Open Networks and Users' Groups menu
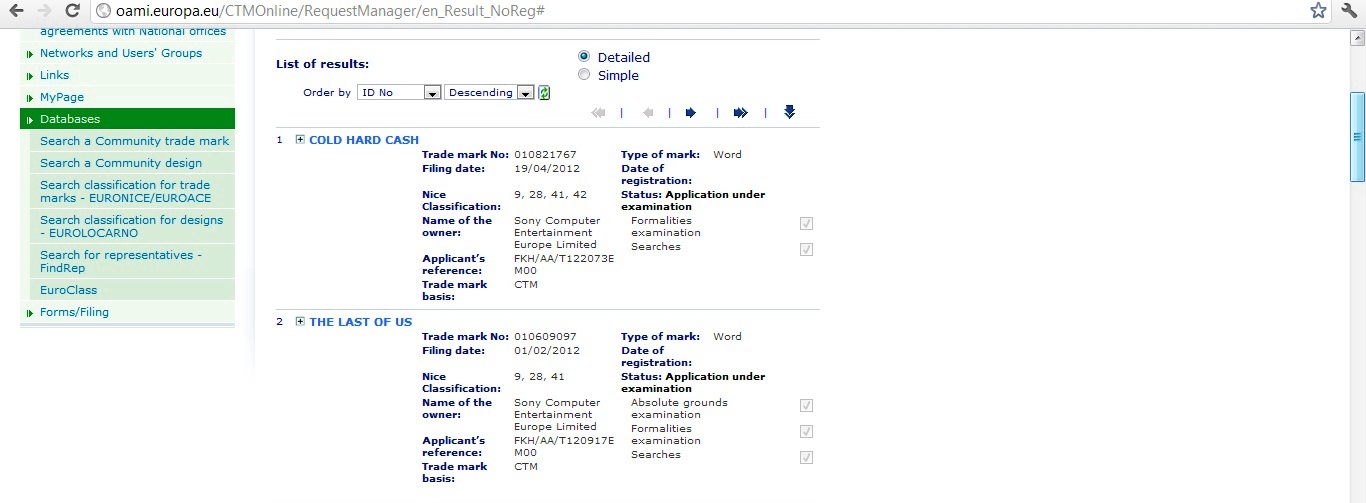 tap(121, 53)
